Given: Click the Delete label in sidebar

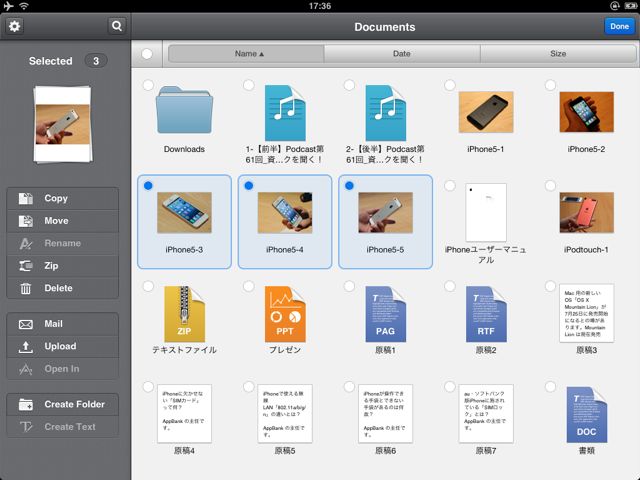Looking at the screenshot, I should 58,288.
